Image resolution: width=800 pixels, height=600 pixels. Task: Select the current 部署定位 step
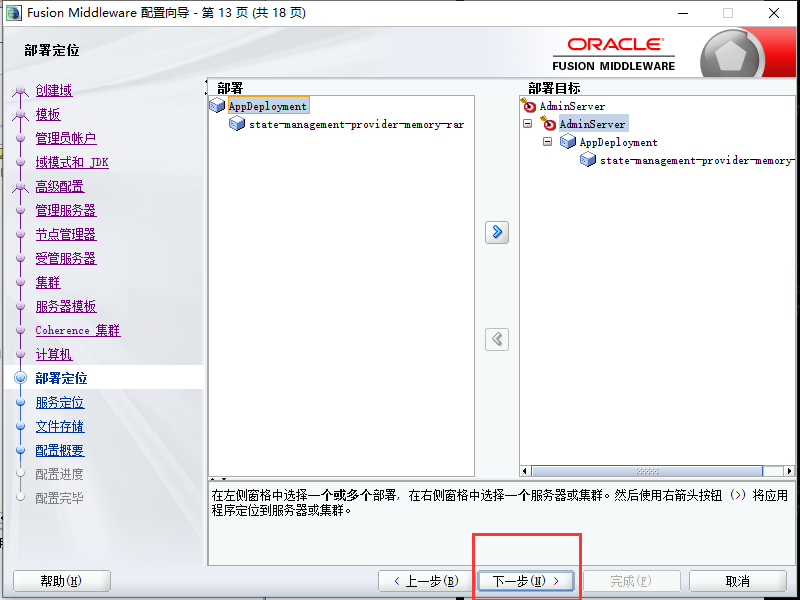(x=61, y=378)
